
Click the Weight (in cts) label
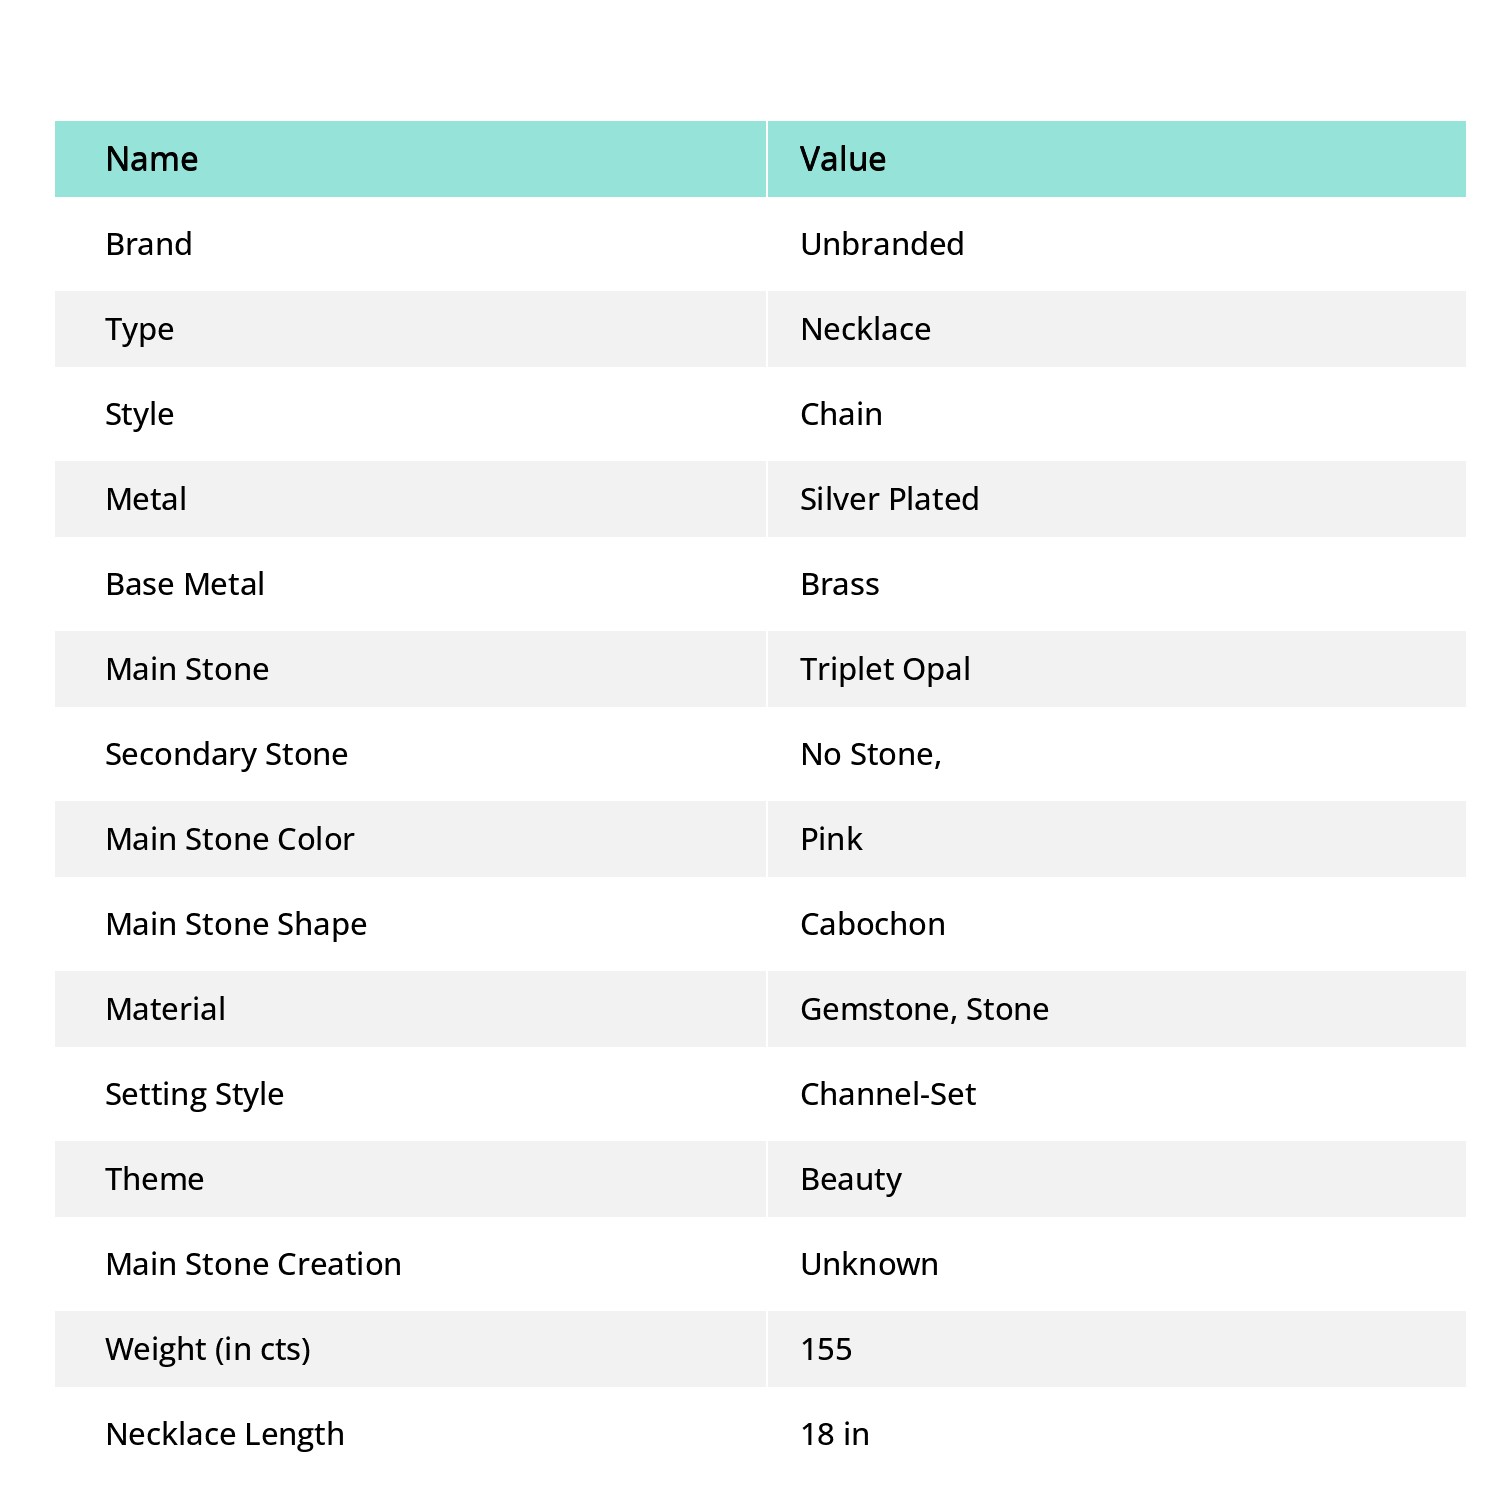pos(208,1349)
